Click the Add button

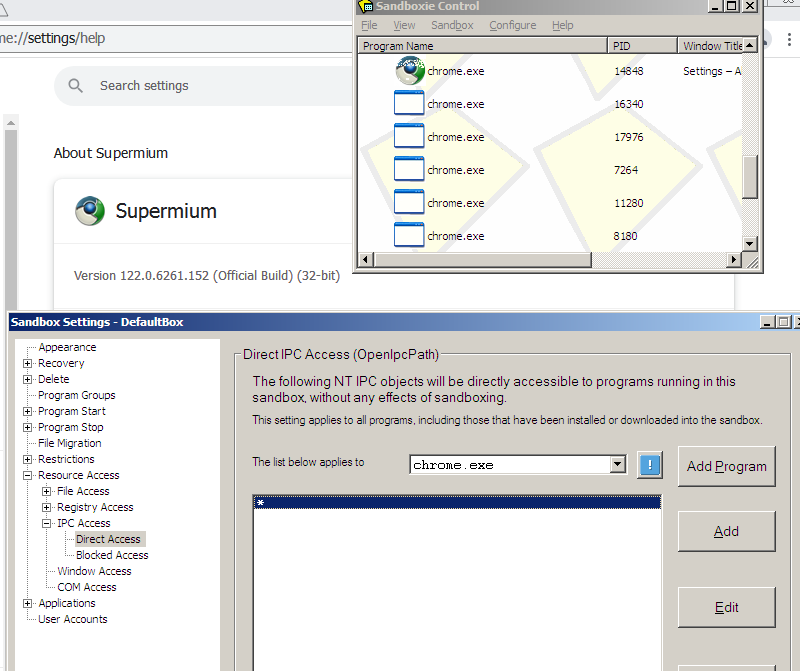coord(727,531)
